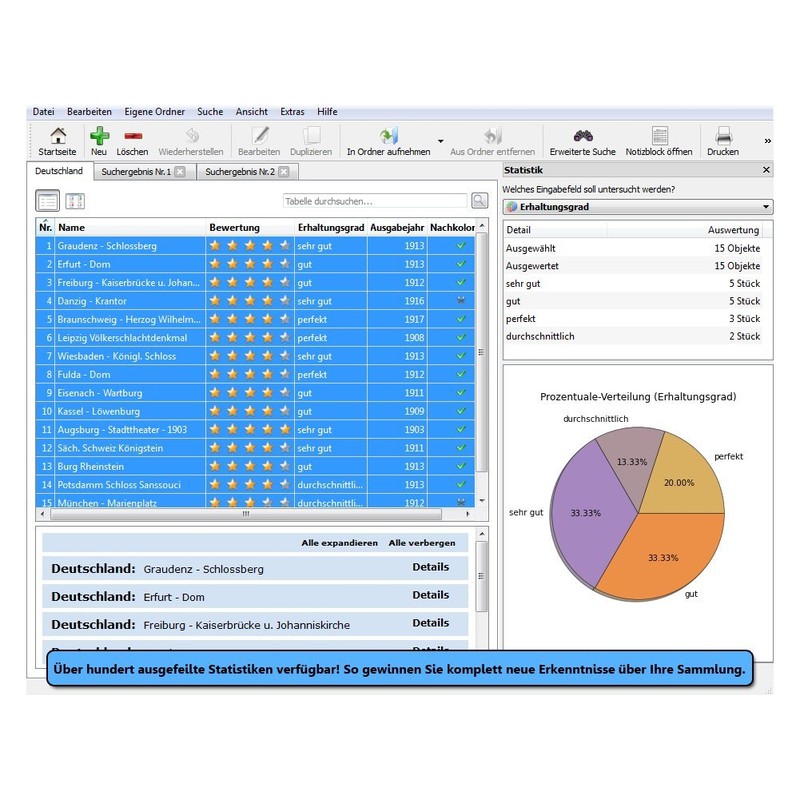The width and height of the screenshot is (800, 800).
Task: Open Details for Erfurt - Dom
Action: (431, 595)
